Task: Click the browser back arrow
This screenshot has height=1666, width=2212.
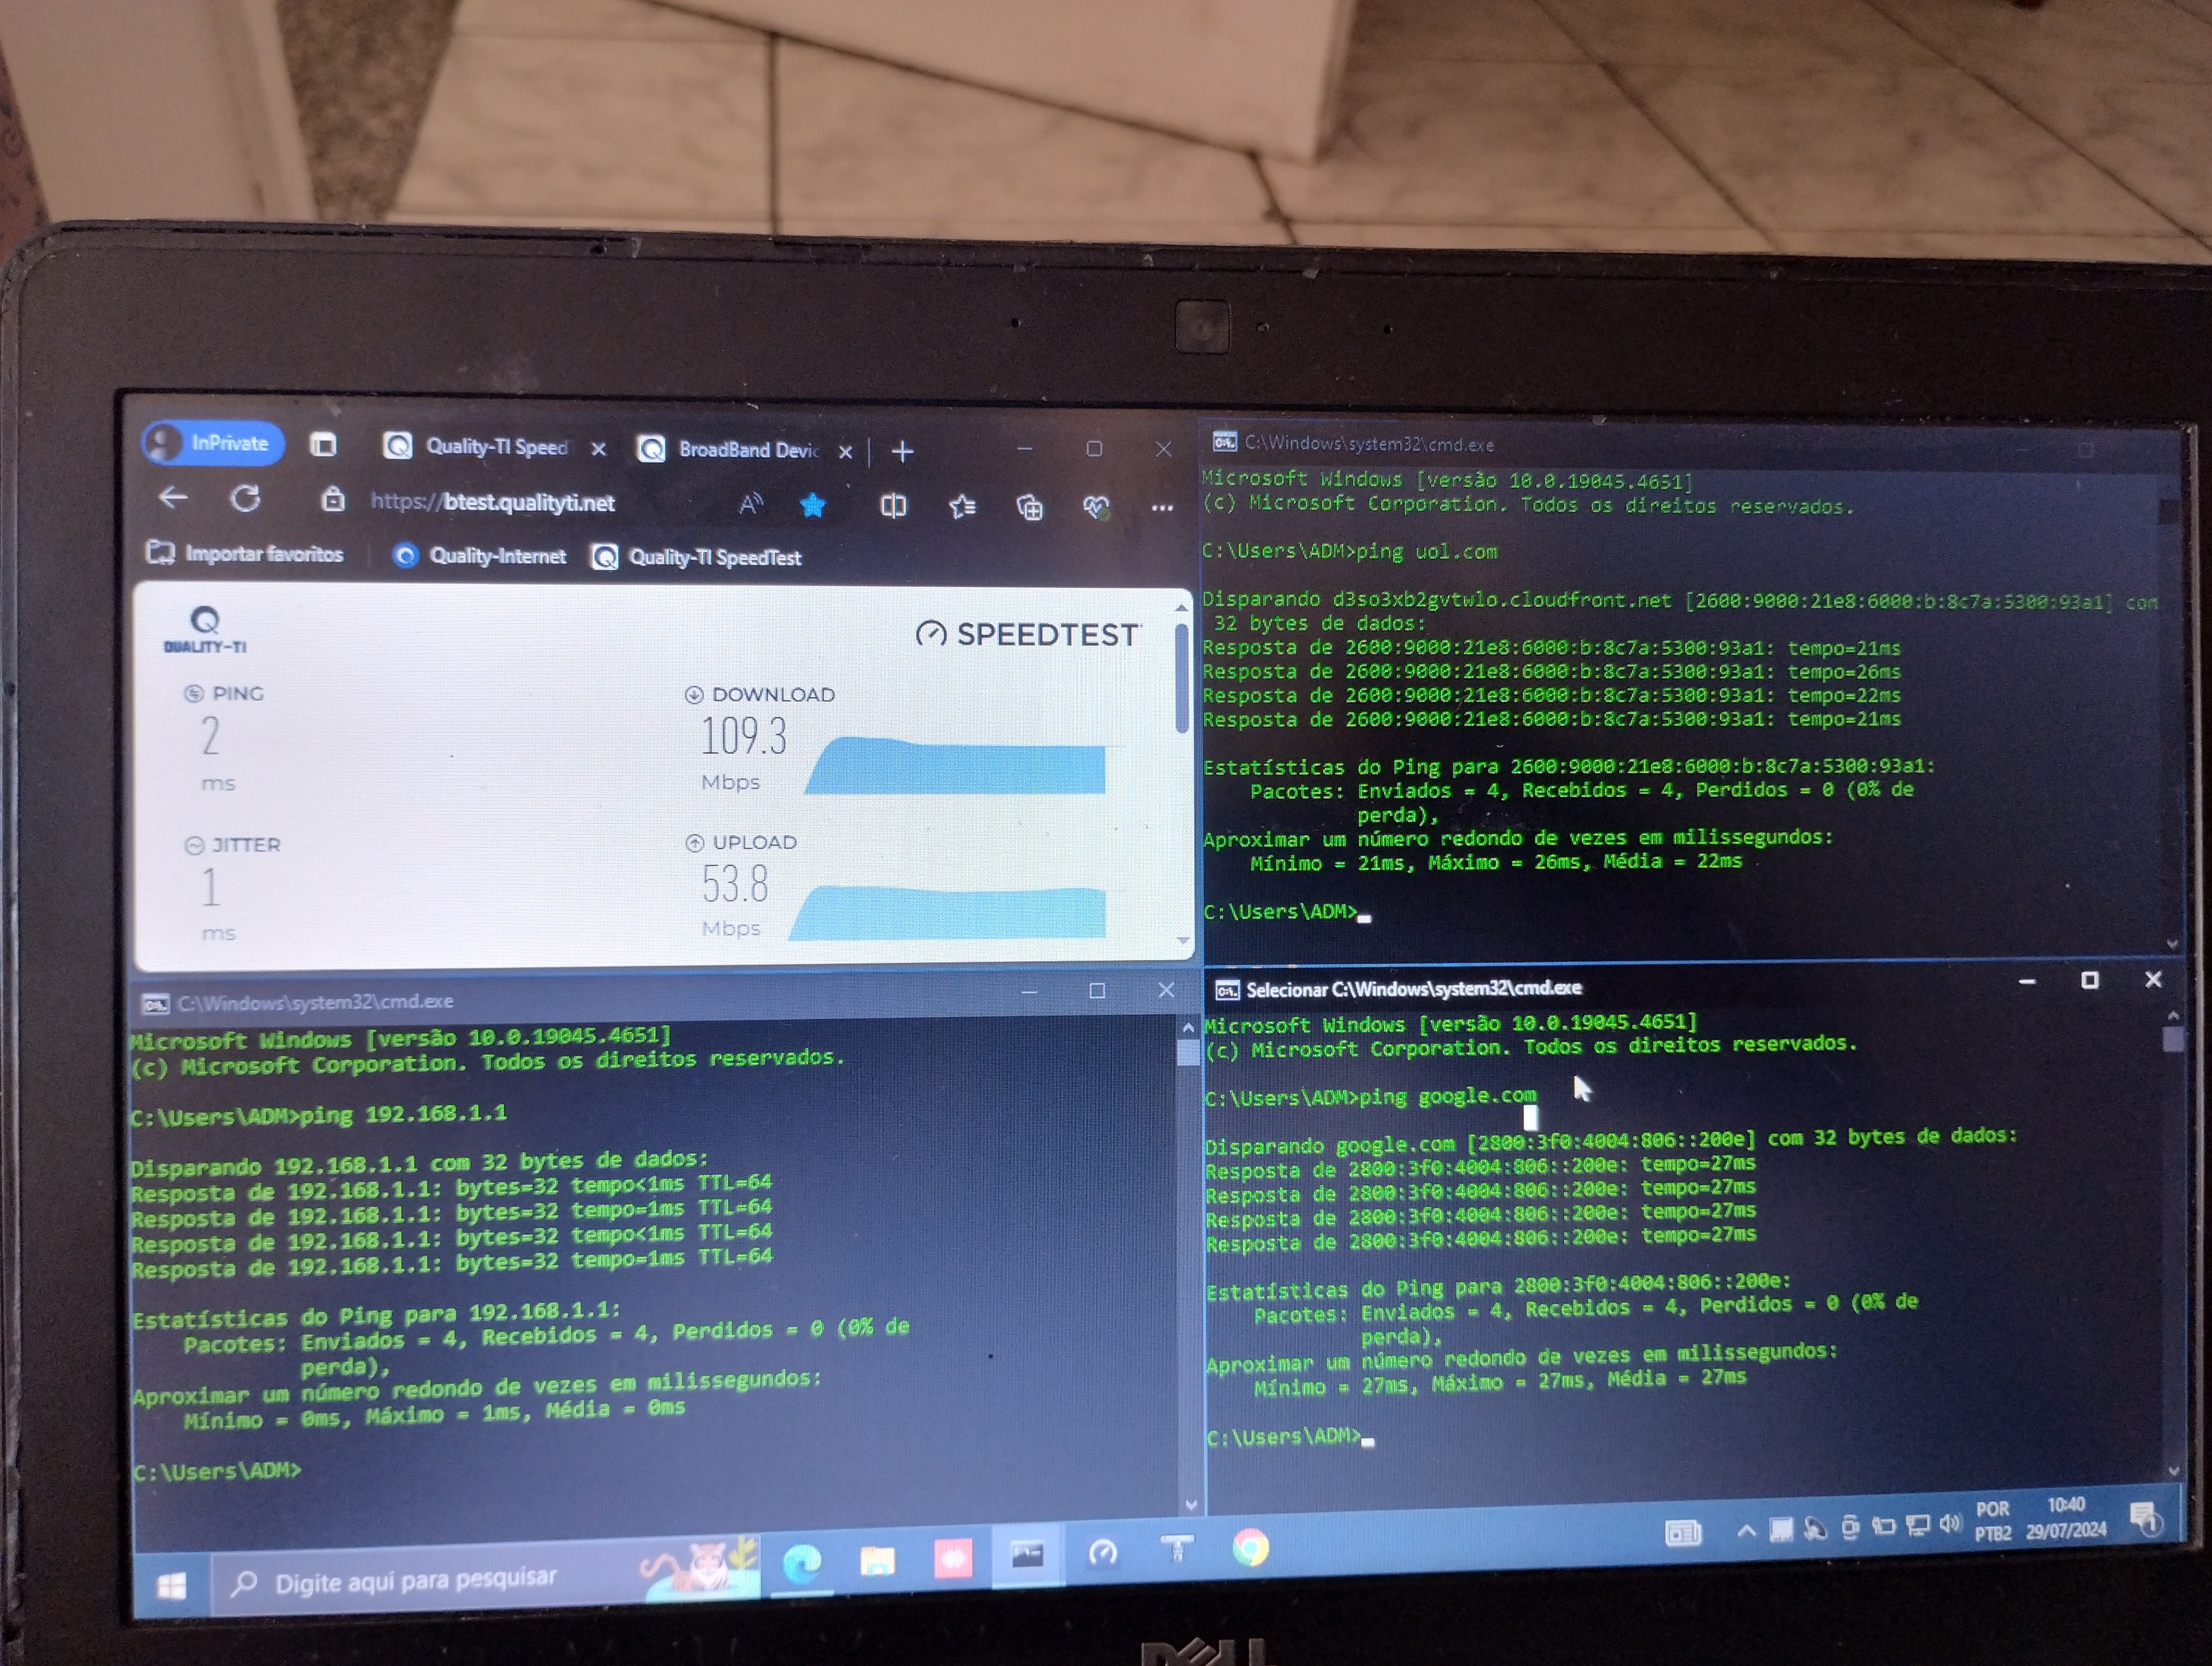Action: [174, 497]
